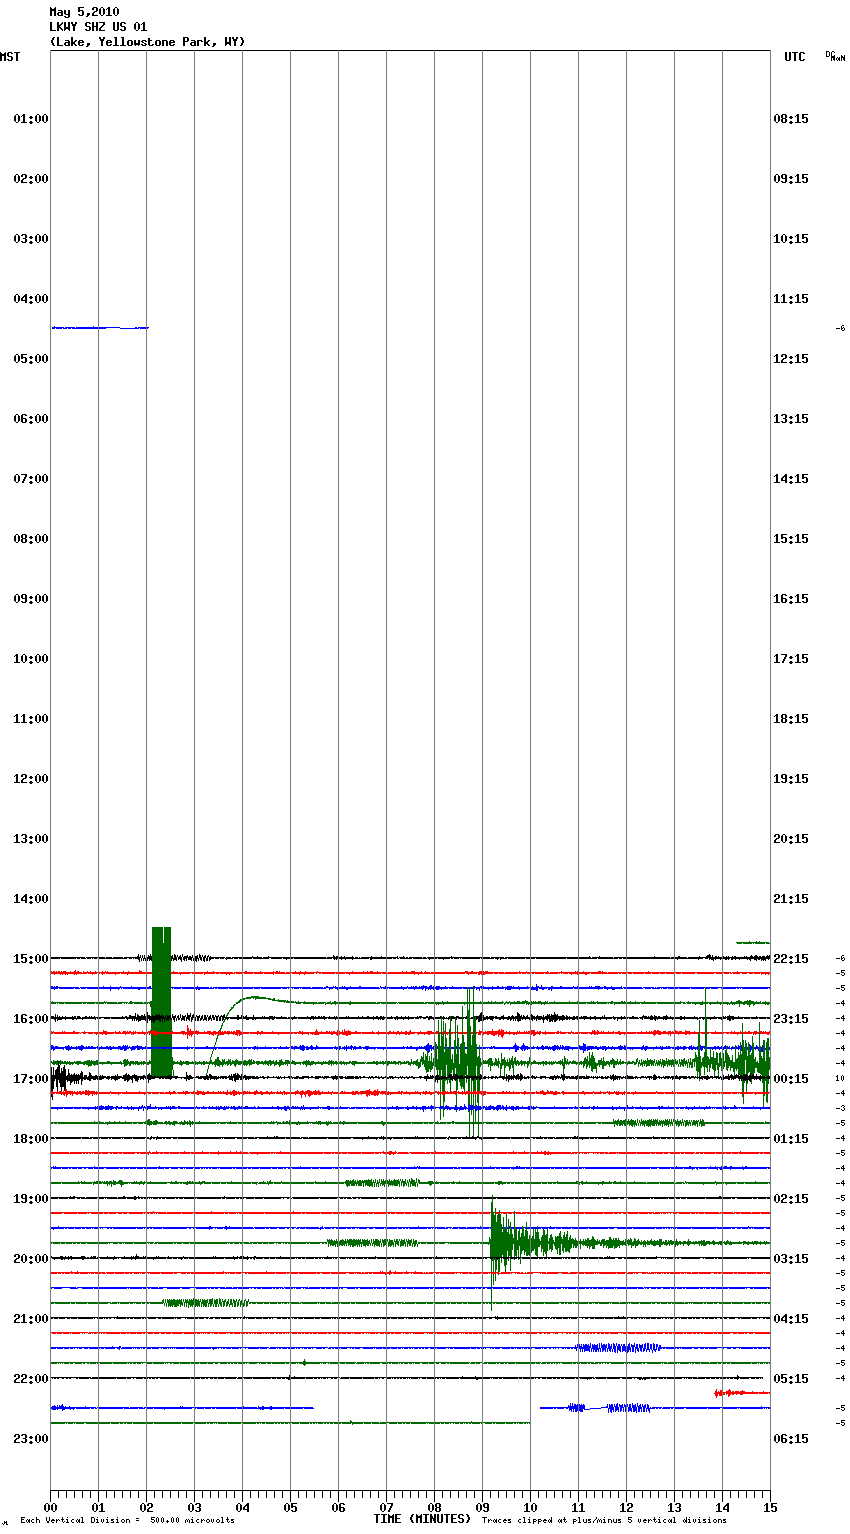Click the 08:15 UTC time label

791,119
